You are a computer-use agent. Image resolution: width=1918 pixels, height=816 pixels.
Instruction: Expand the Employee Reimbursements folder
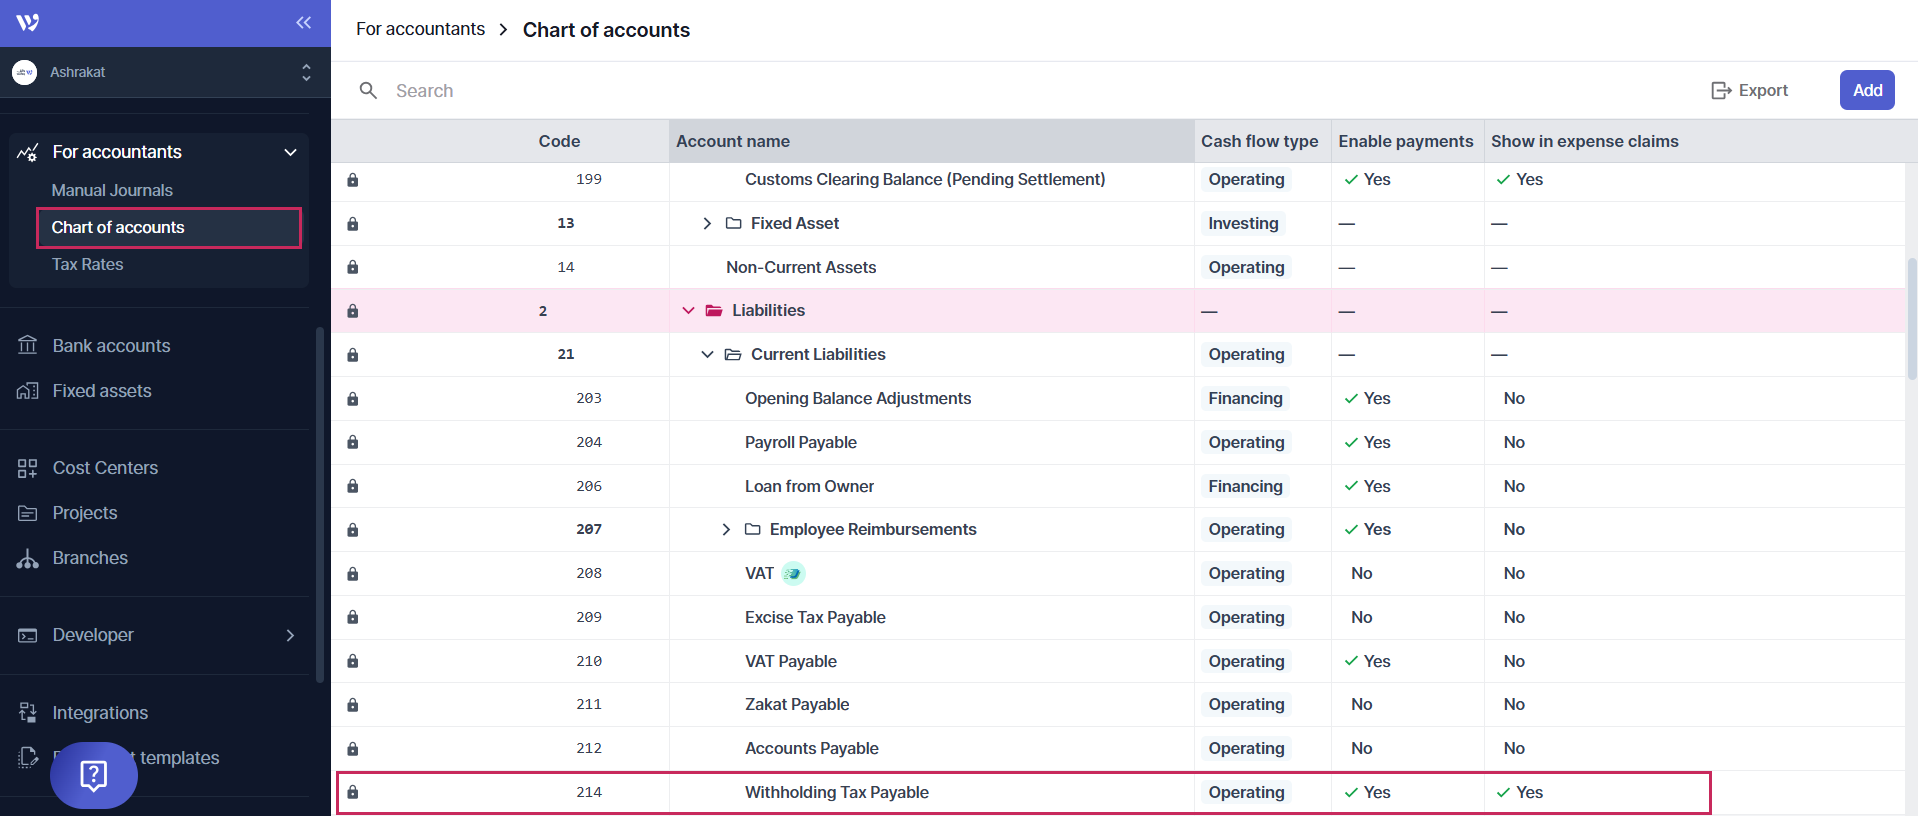click(x=726, y=530)
